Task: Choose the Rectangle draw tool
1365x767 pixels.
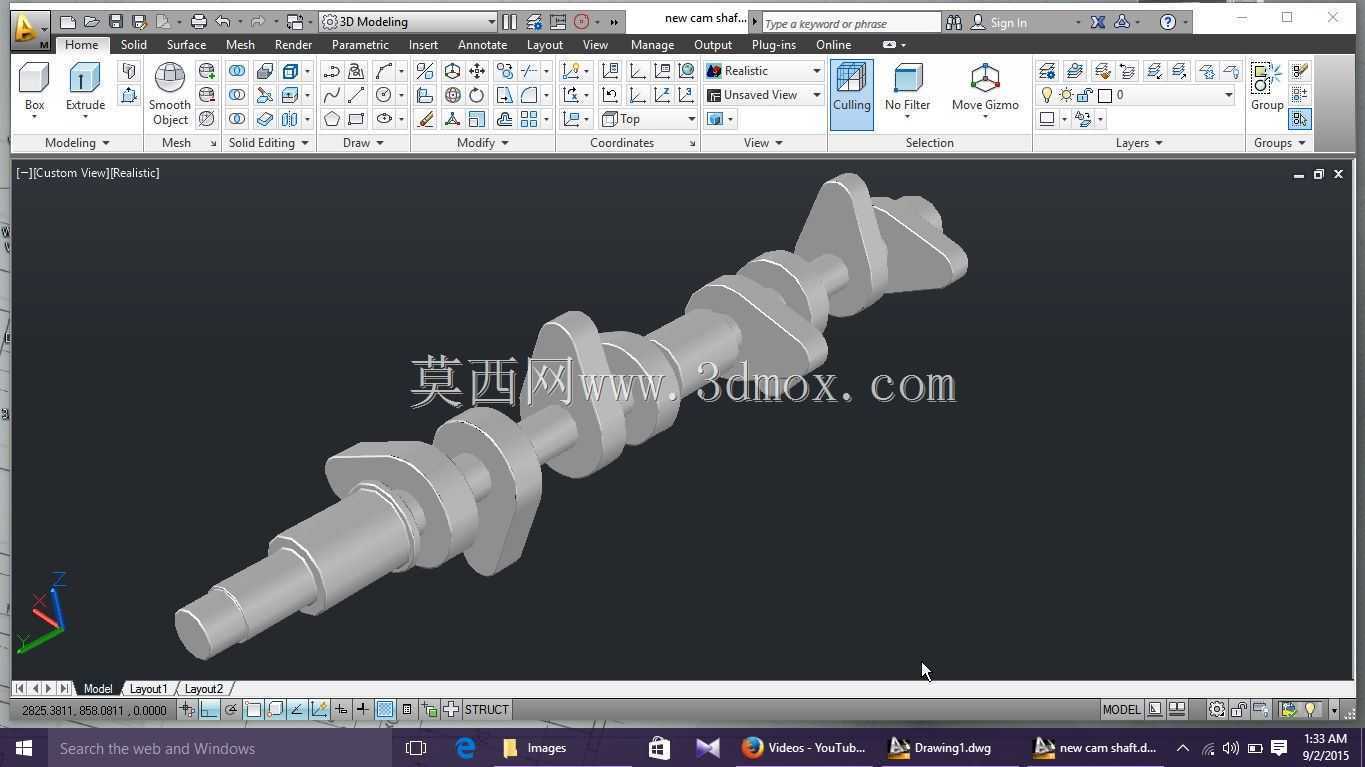Action: (x=356, y=119)
